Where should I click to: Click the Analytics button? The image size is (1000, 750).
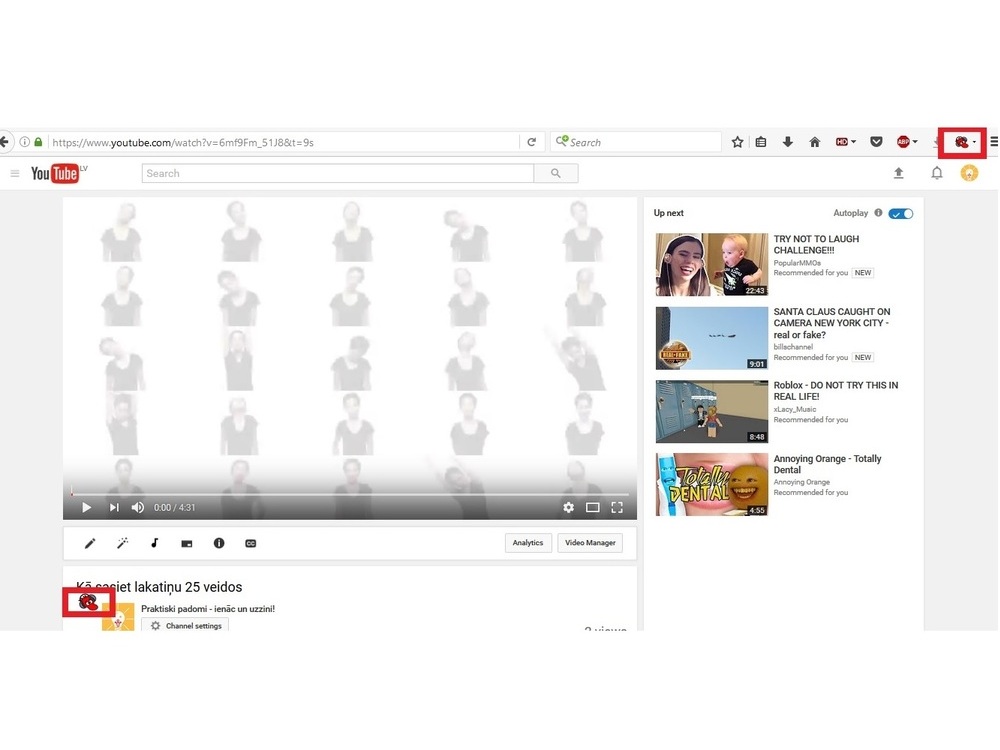(528, 543)
